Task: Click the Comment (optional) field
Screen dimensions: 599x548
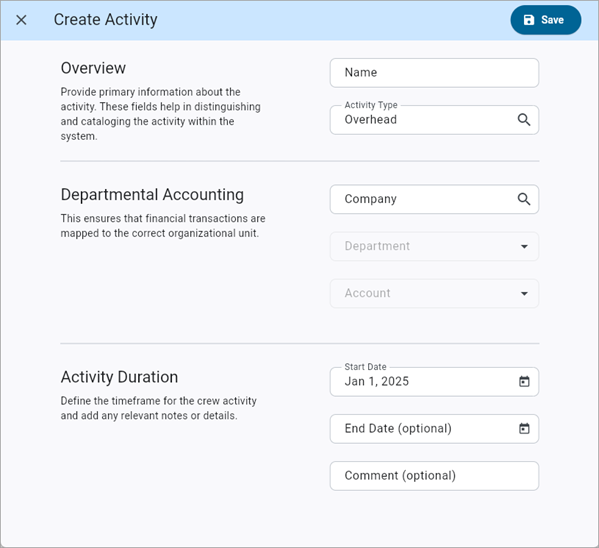Action: pos(434,476)
